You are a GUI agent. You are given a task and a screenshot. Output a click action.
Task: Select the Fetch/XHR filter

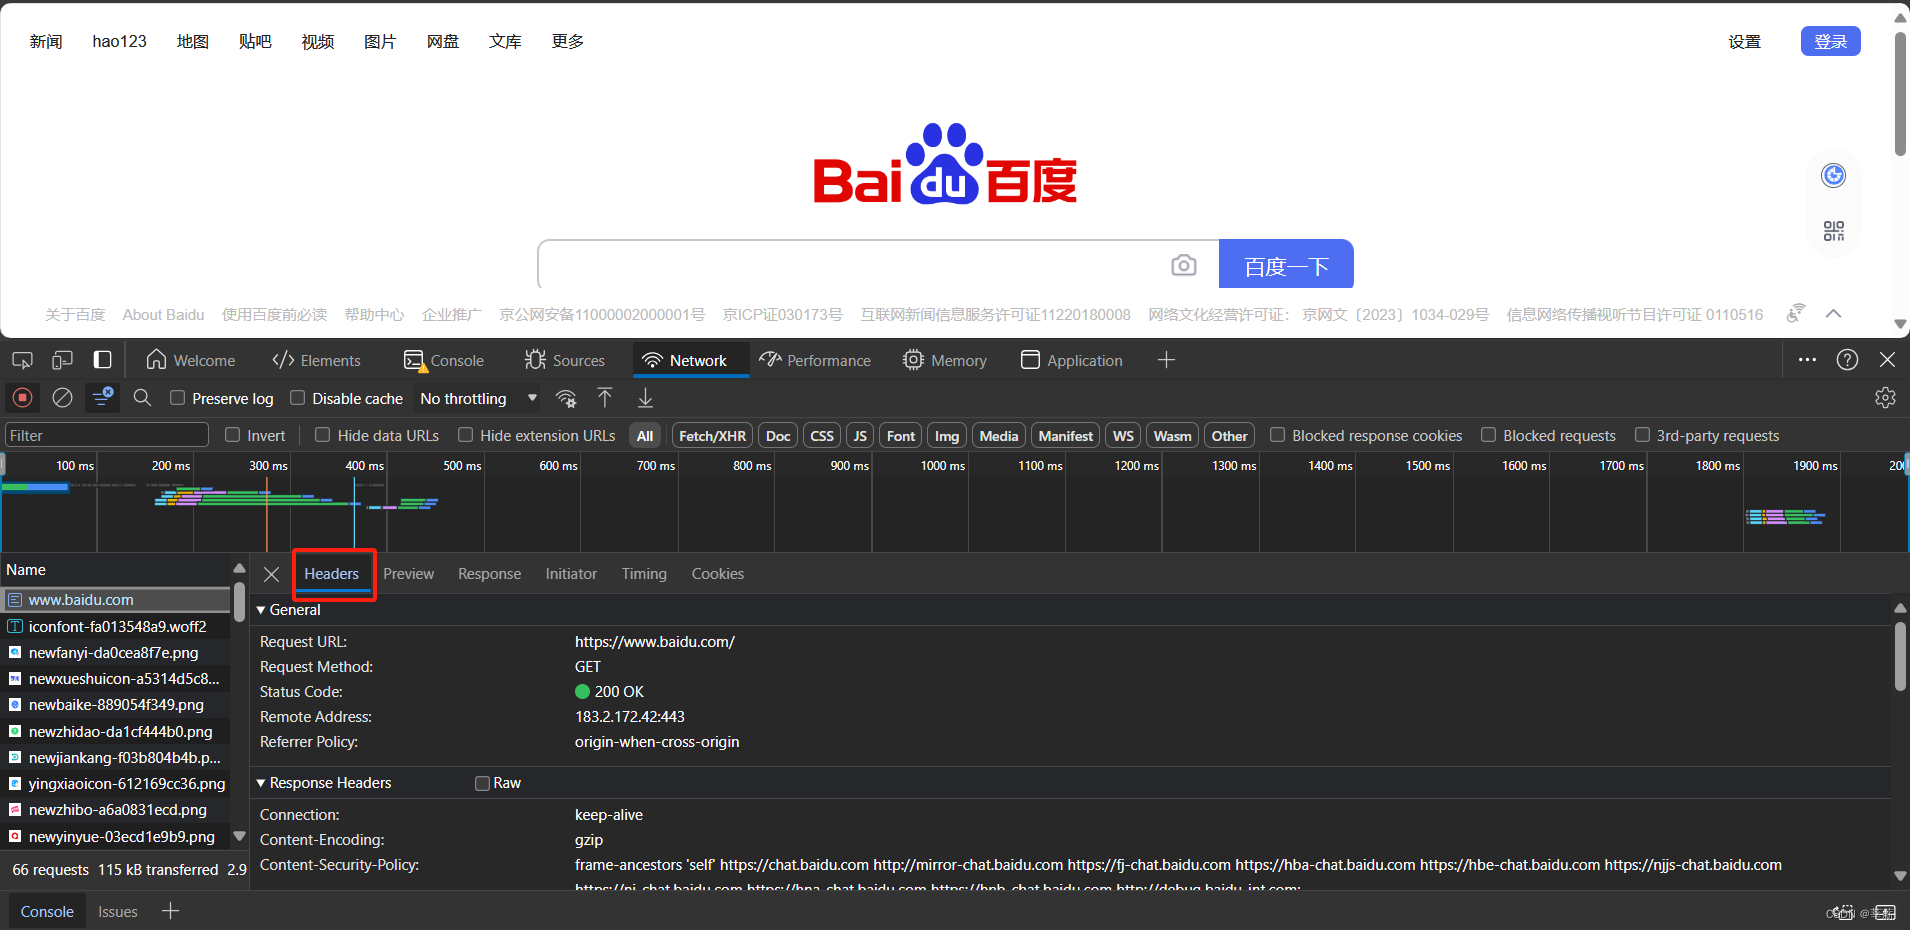pos(712,436)
